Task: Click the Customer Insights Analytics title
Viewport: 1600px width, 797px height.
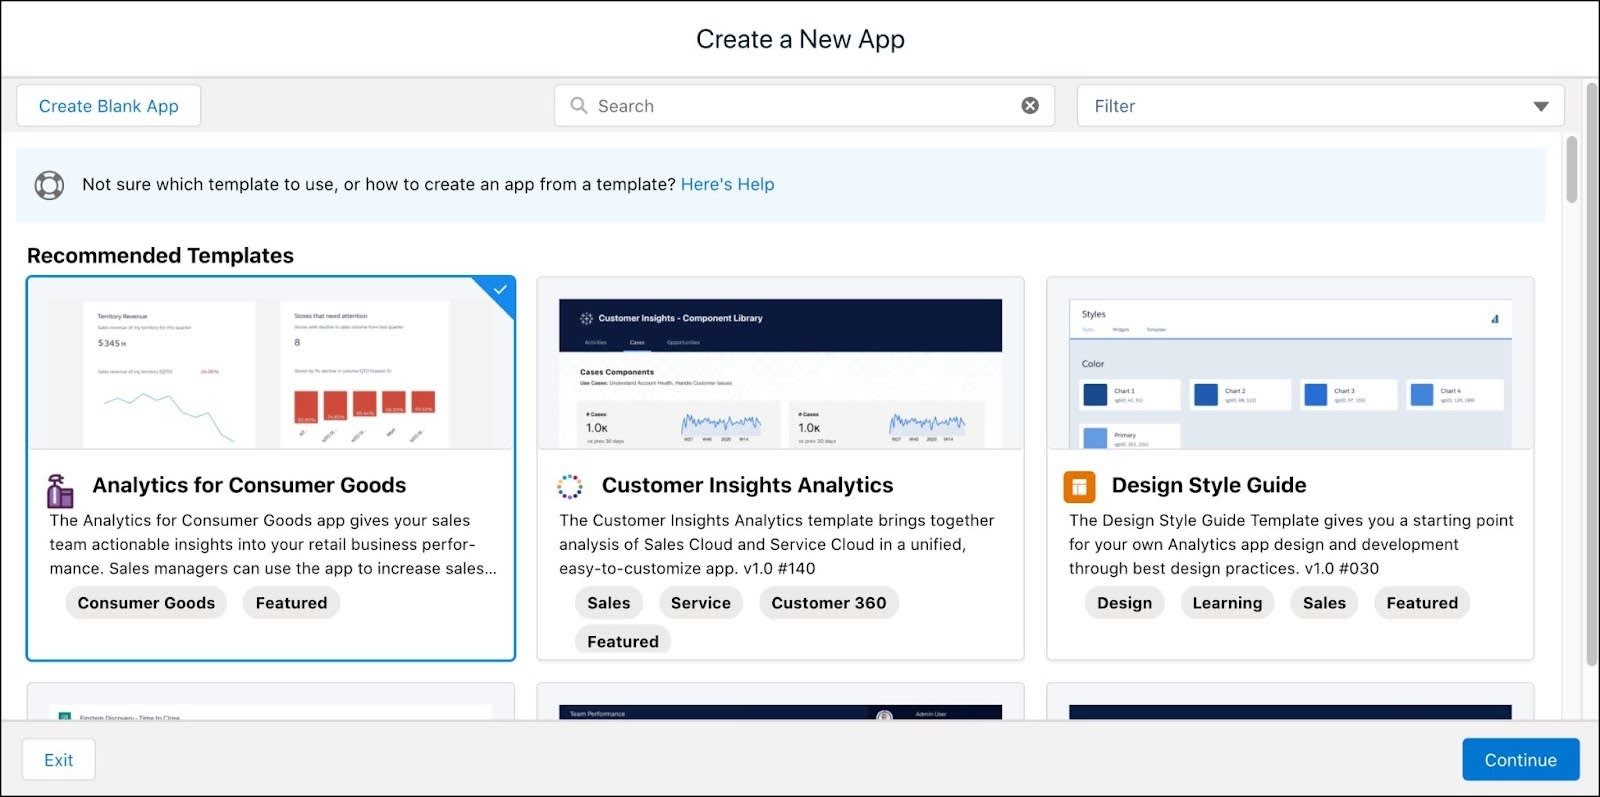Action: (x=747, y=485)
